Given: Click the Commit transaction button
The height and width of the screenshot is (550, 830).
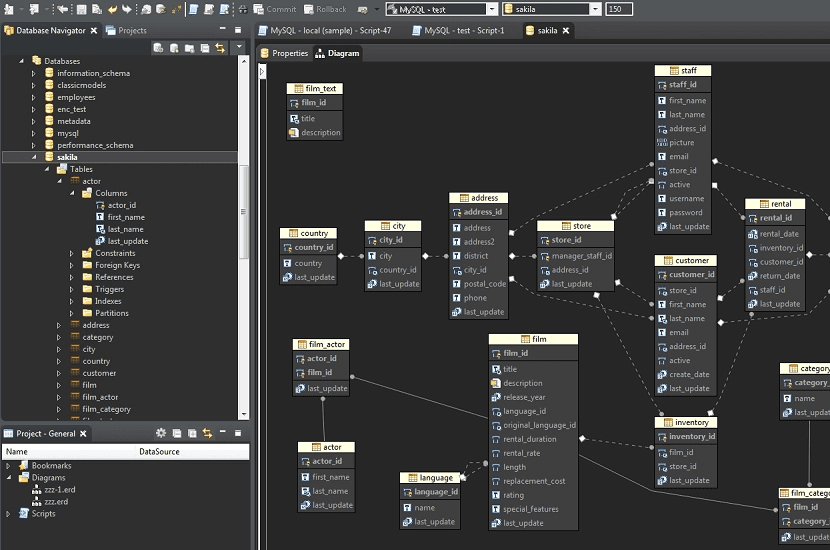Looking at the screenshot, I should coord(274,9).
